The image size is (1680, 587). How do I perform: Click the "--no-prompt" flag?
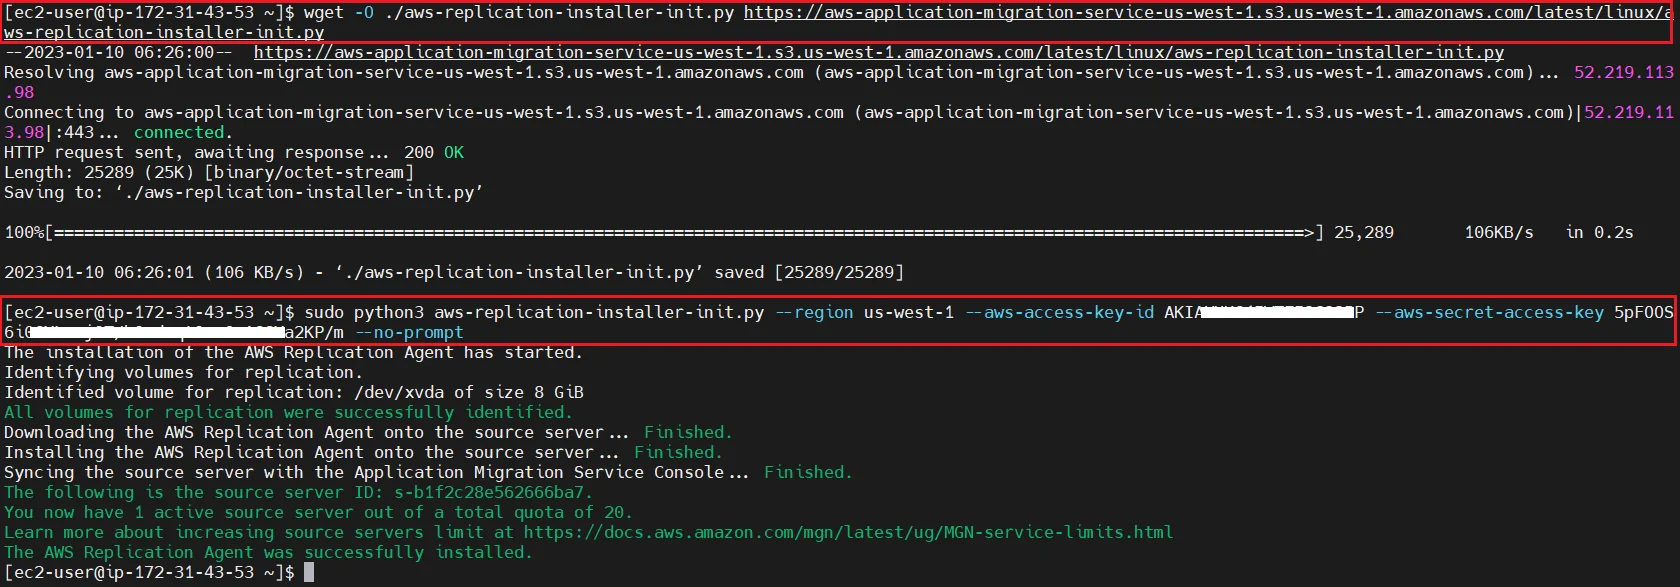coord(409,332)
